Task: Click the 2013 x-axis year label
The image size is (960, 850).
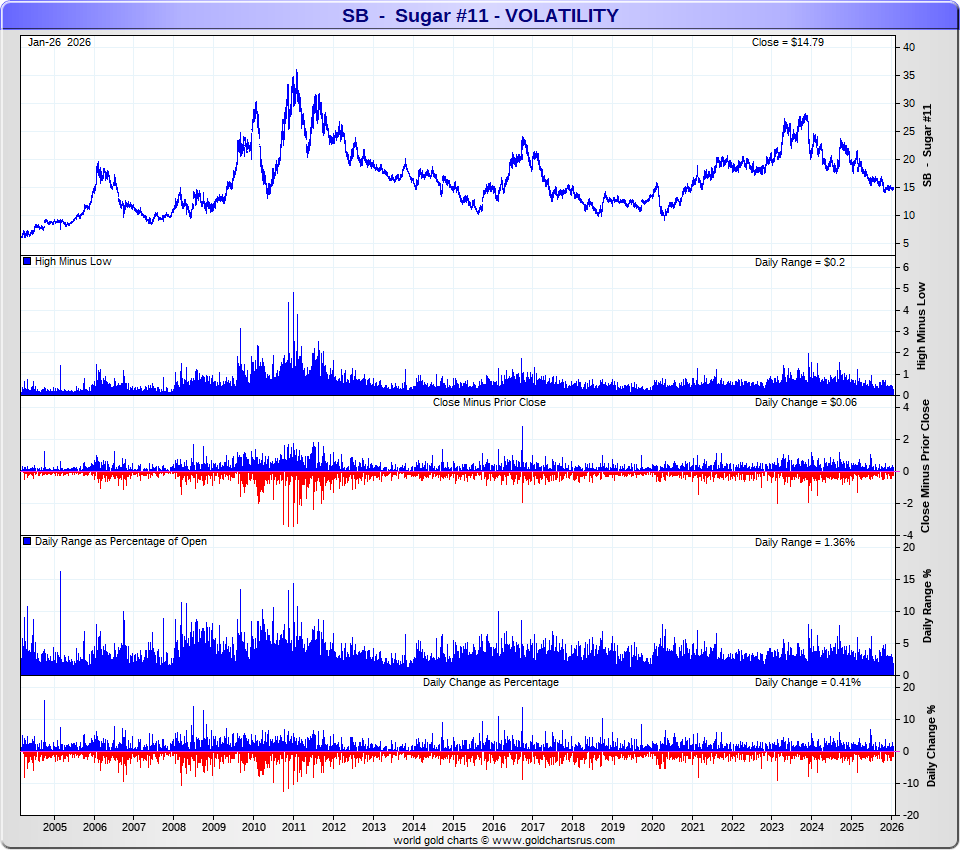Action: tap(373, 827)
